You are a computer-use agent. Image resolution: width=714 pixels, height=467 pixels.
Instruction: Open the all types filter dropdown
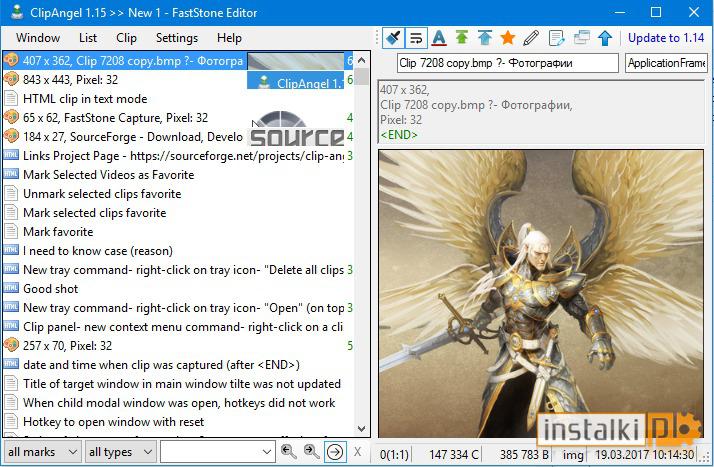tap(120, 452)
